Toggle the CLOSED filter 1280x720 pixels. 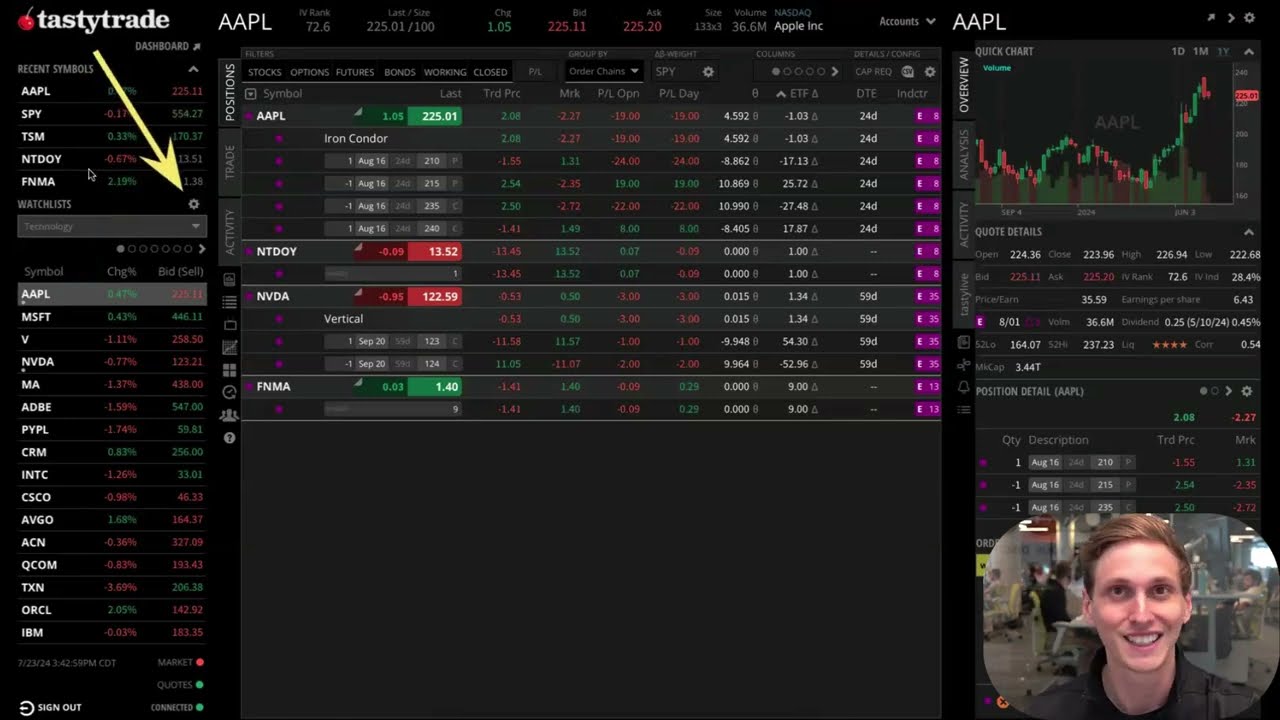pos(490,72)
